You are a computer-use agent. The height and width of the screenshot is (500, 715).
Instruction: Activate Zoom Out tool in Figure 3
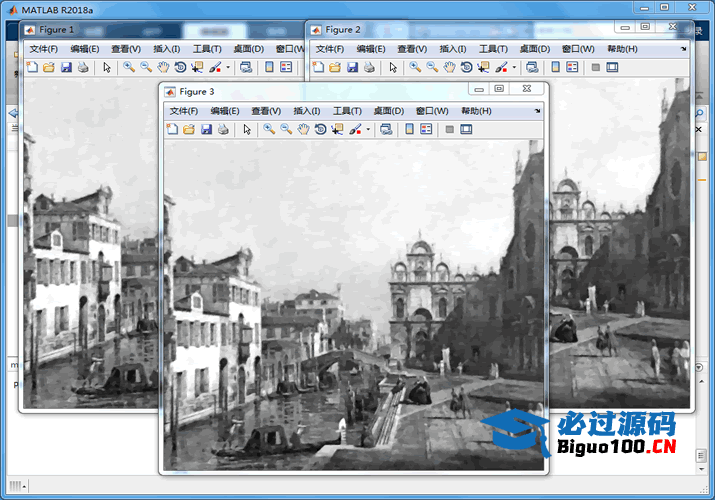click(286, 129)
